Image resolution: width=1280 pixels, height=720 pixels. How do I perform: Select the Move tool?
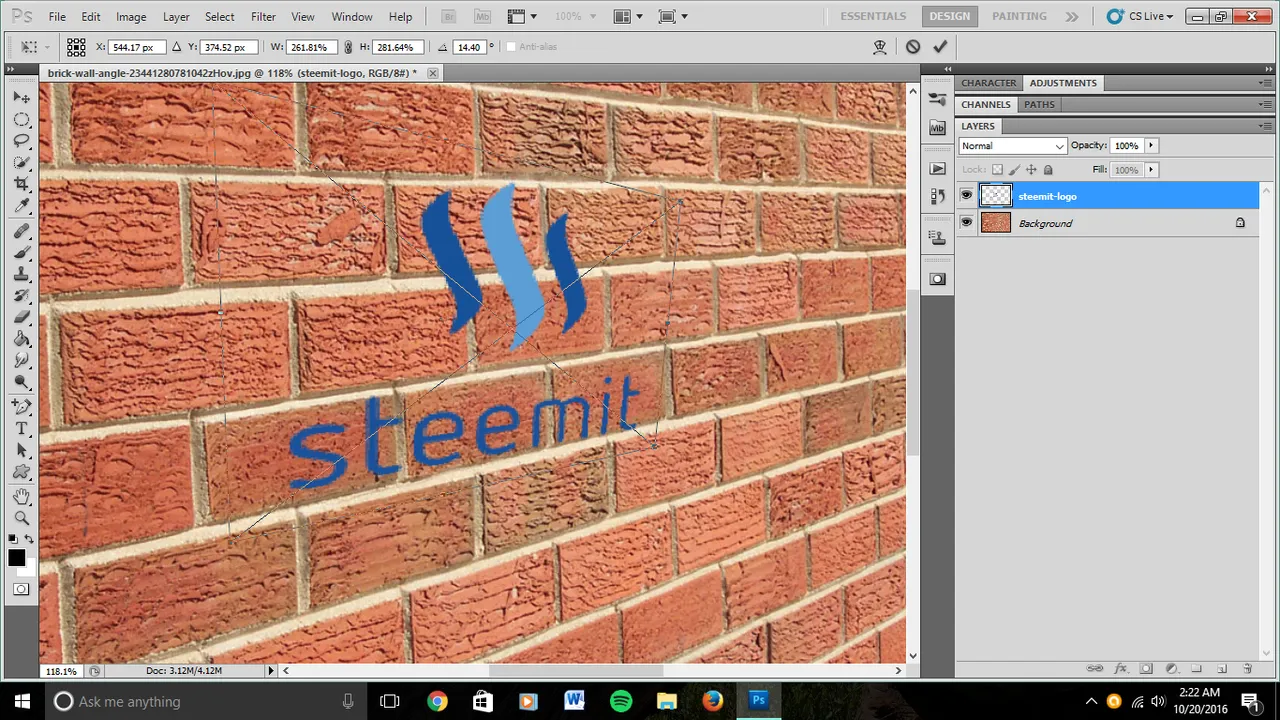(21, 98)
